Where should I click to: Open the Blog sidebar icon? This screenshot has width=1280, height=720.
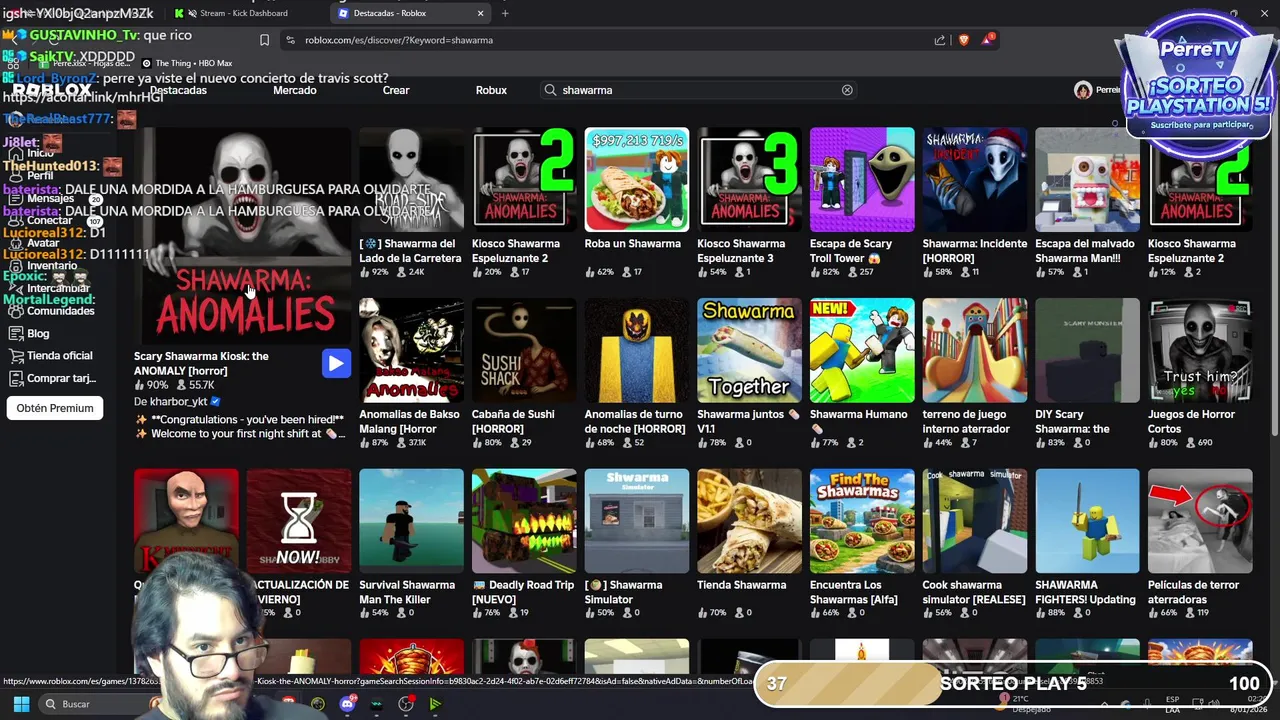click(16, 333)
